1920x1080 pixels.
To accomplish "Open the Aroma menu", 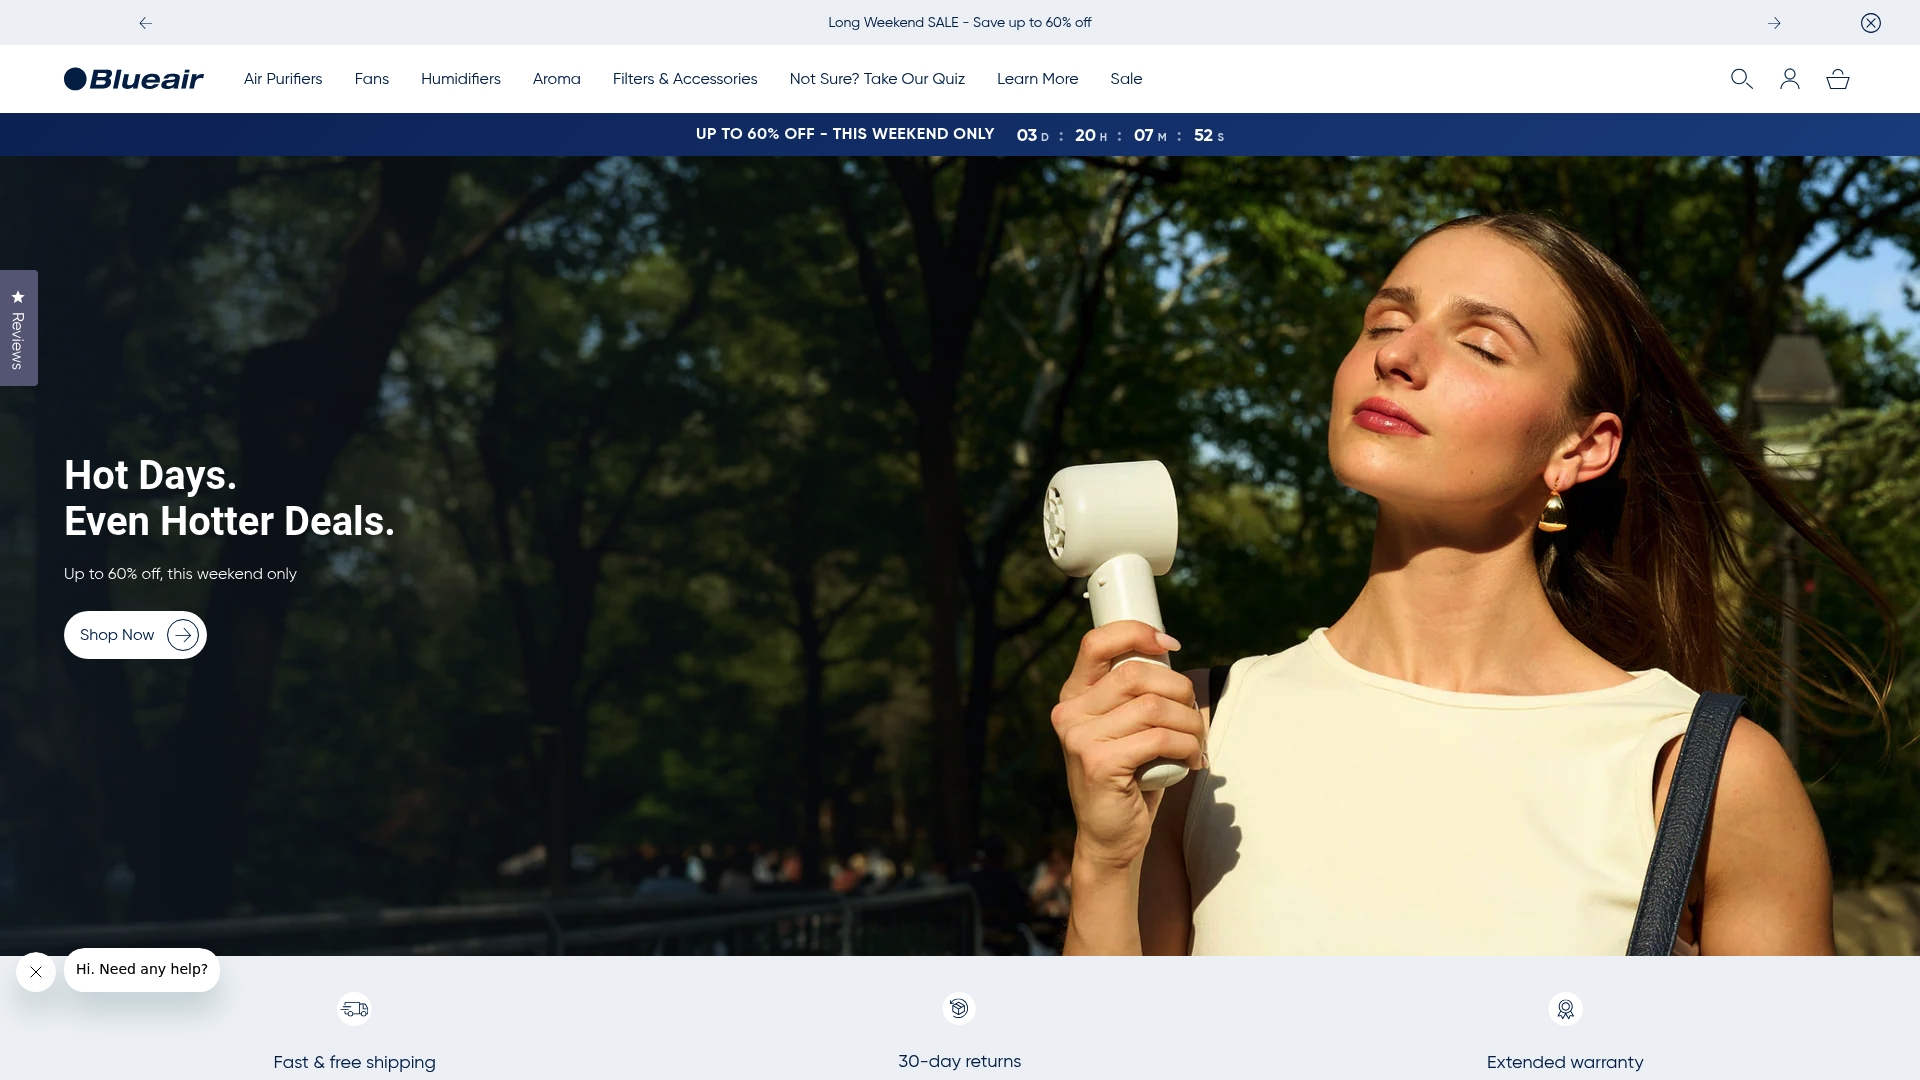I will [x=557, y=79].
